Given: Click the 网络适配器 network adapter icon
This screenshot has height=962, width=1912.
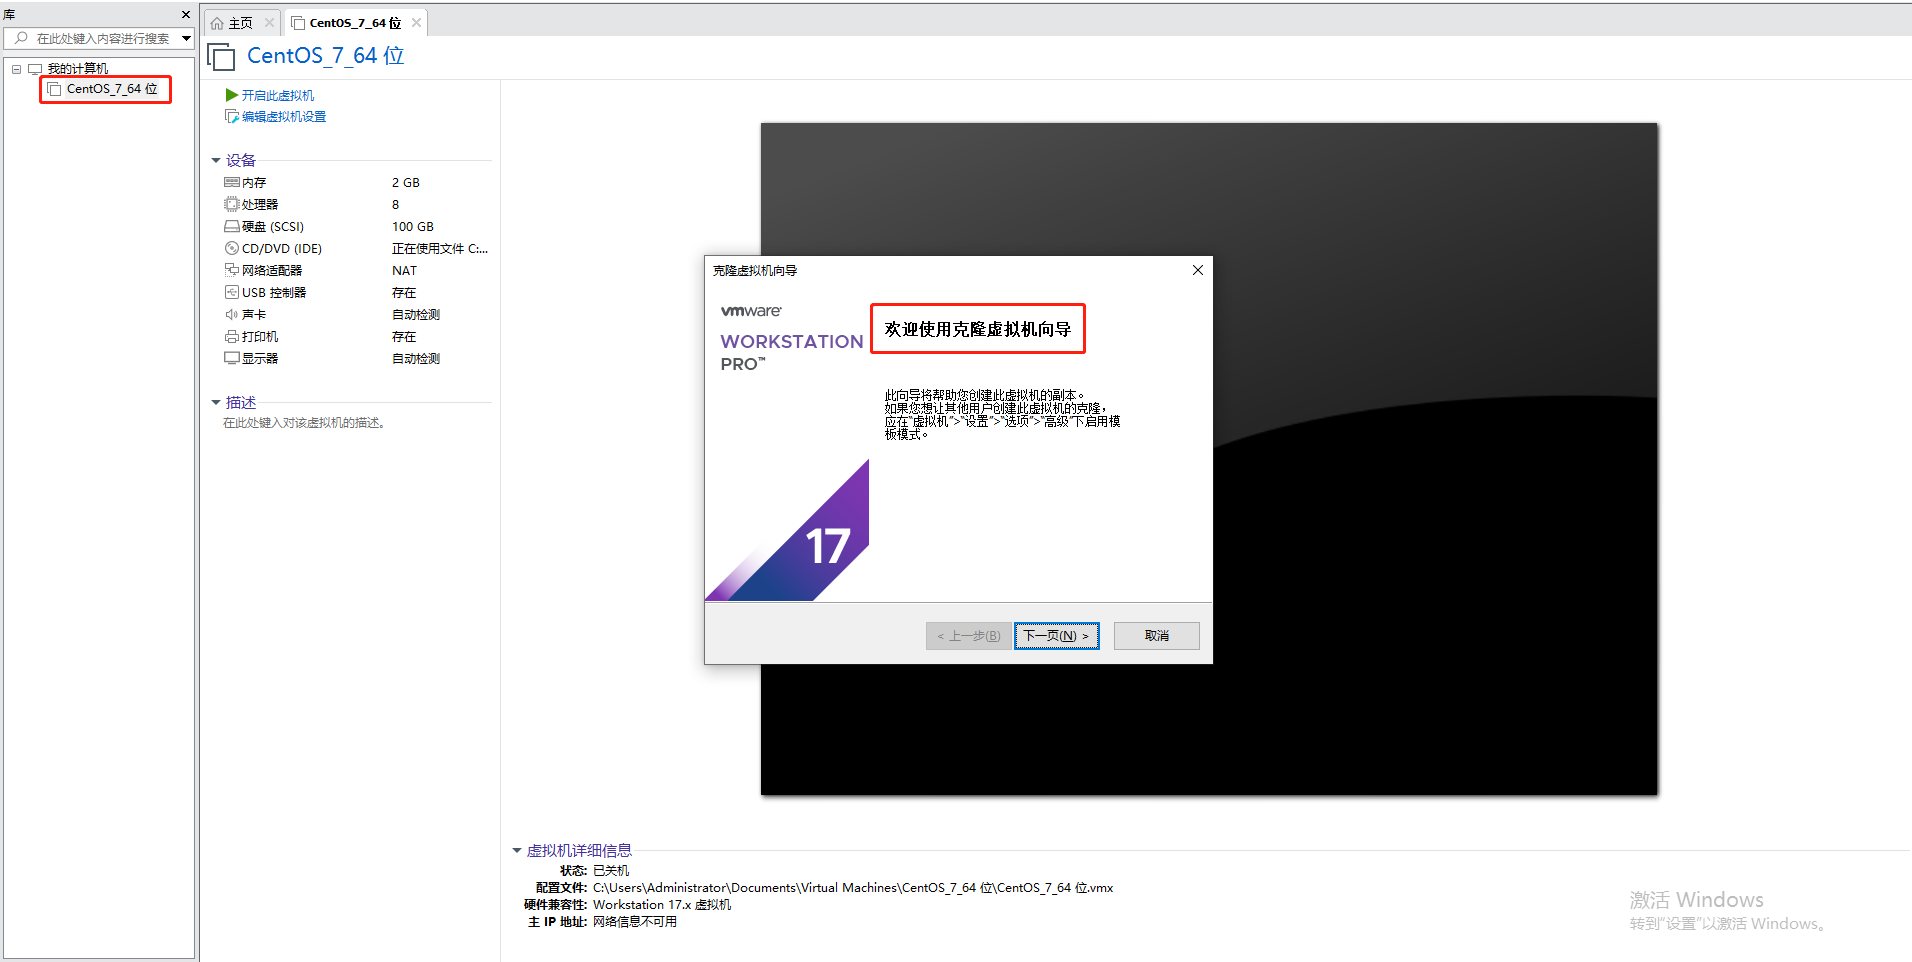Looking at the screenshot, I should 232,270.
